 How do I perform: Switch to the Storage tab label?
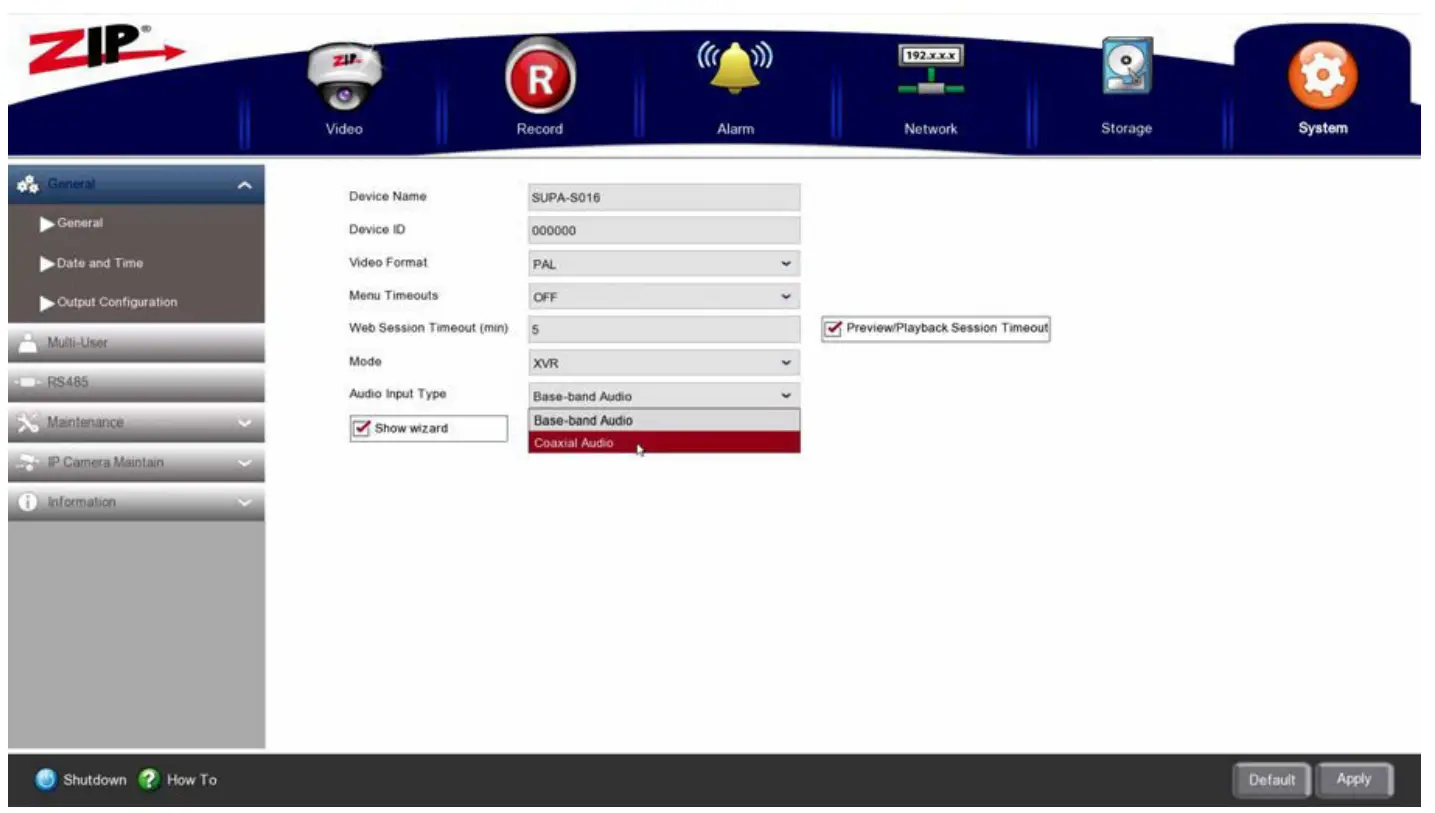(1127, 128)
